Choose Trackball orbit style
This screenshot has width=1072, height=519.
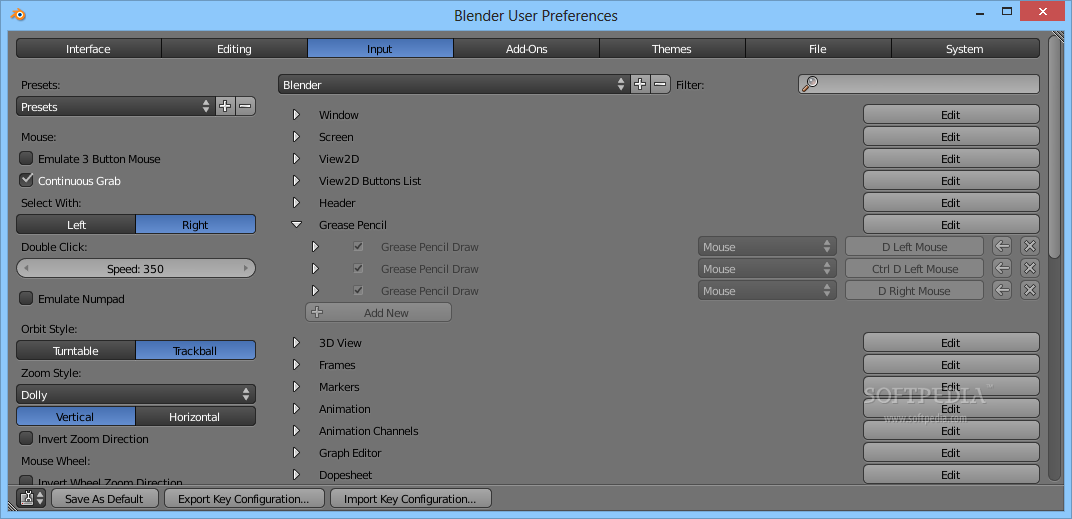click(196, 351)
